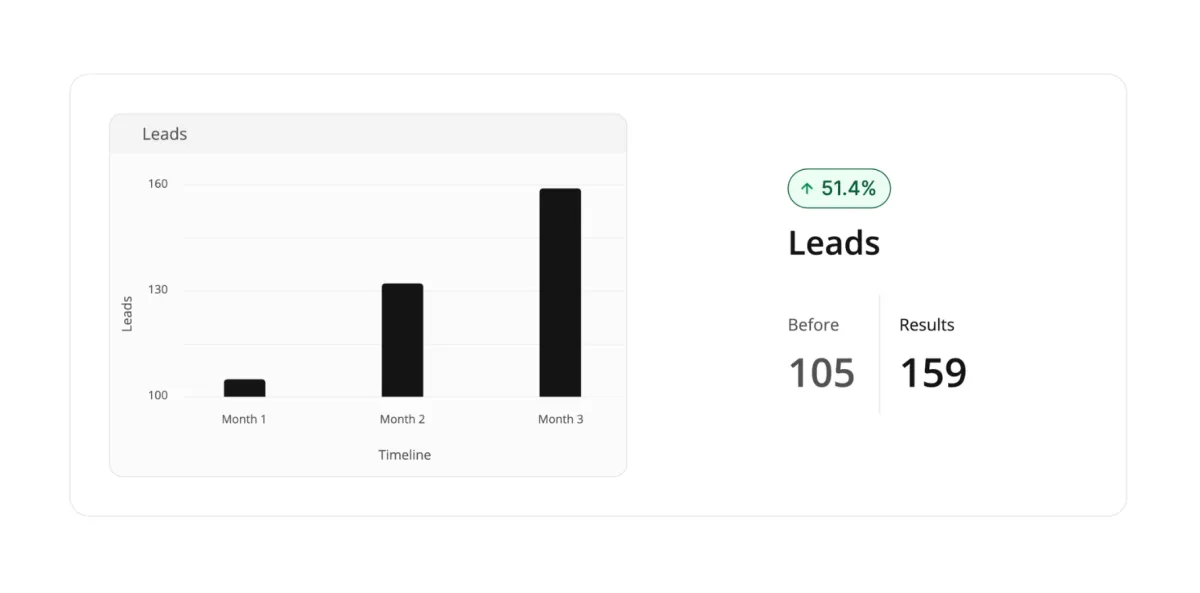Click the Results value 159
This screenshot has height=593, width=1200.
[933, 373]
